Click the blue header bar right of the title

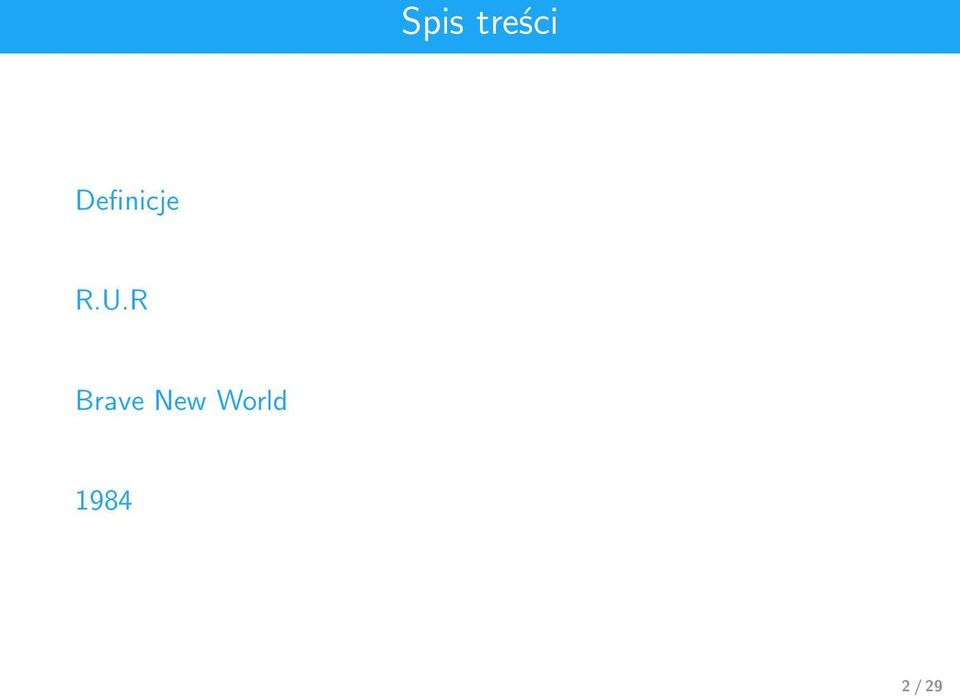tap(759, 26)
